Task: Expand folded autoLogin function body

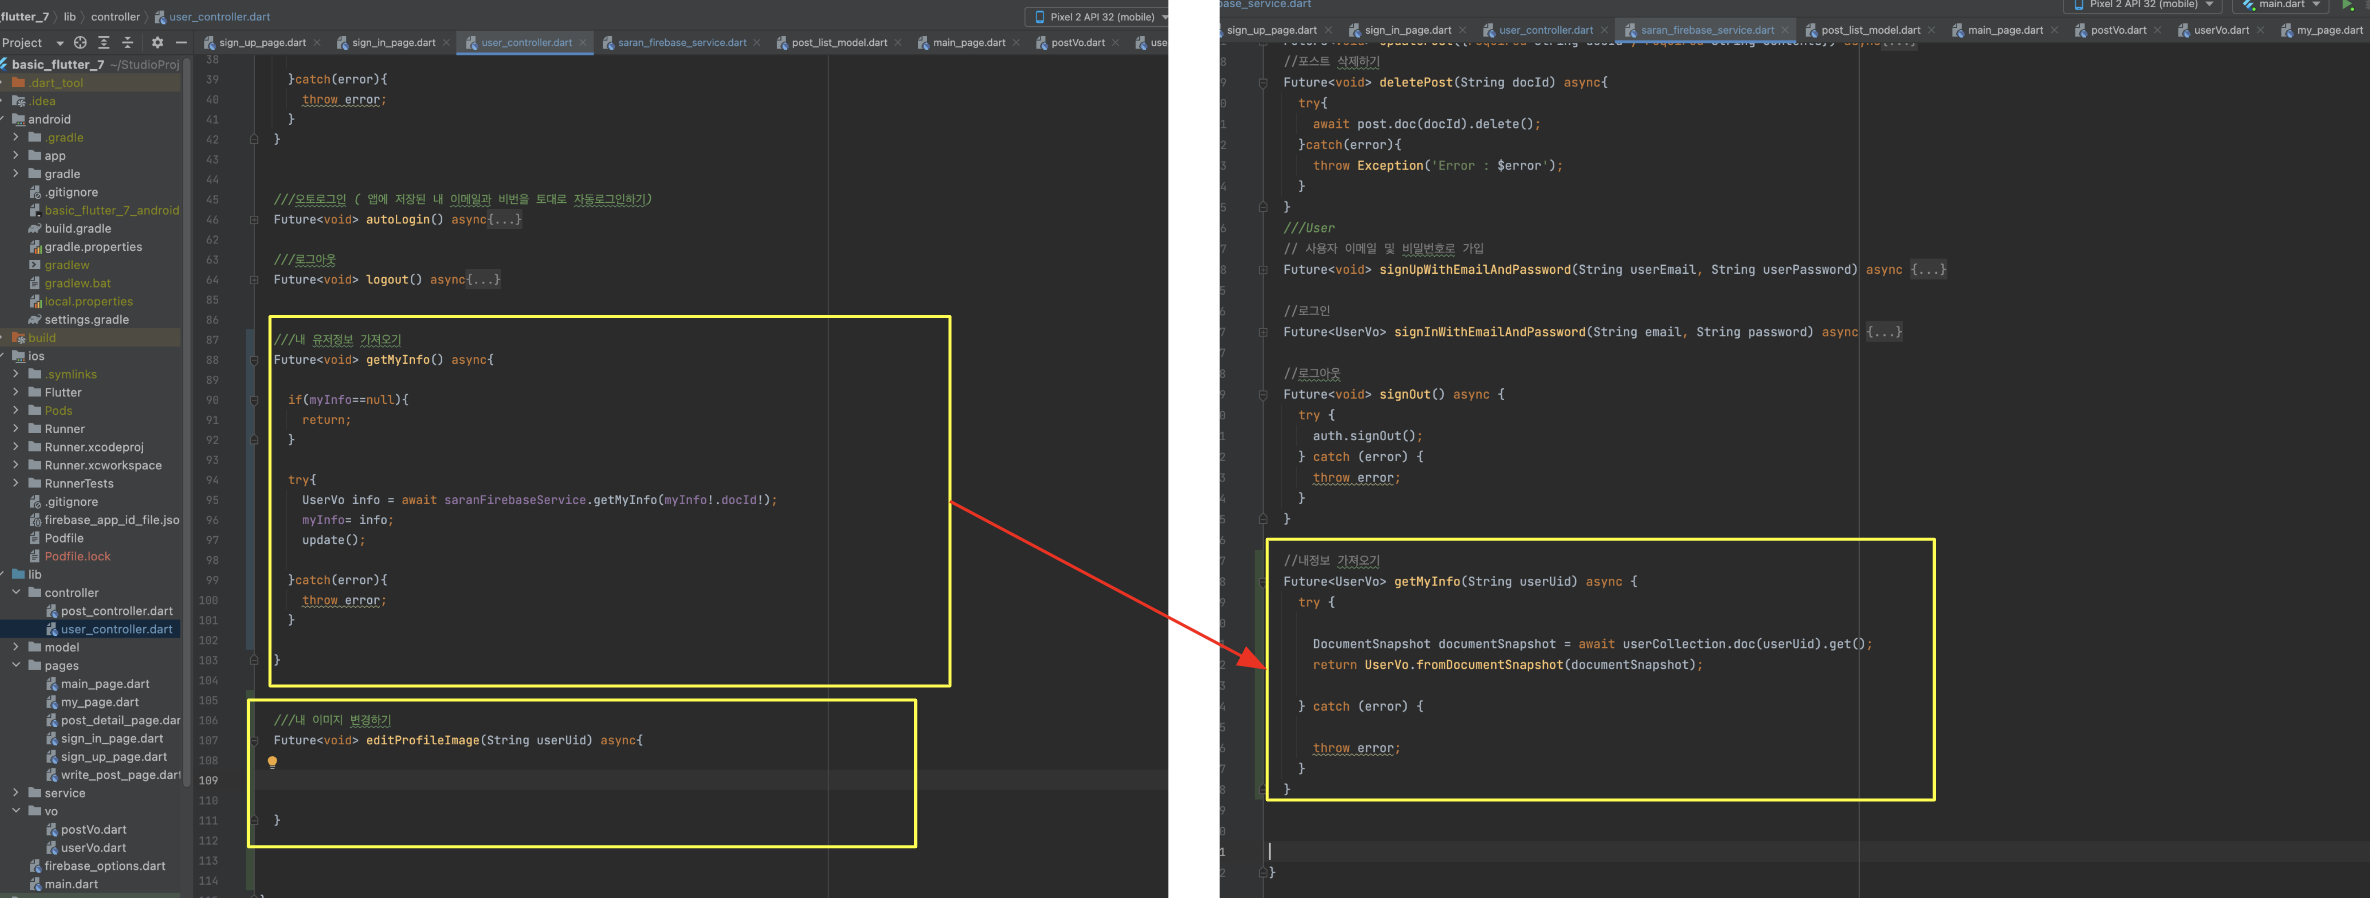Action: [x=504, y=220]
